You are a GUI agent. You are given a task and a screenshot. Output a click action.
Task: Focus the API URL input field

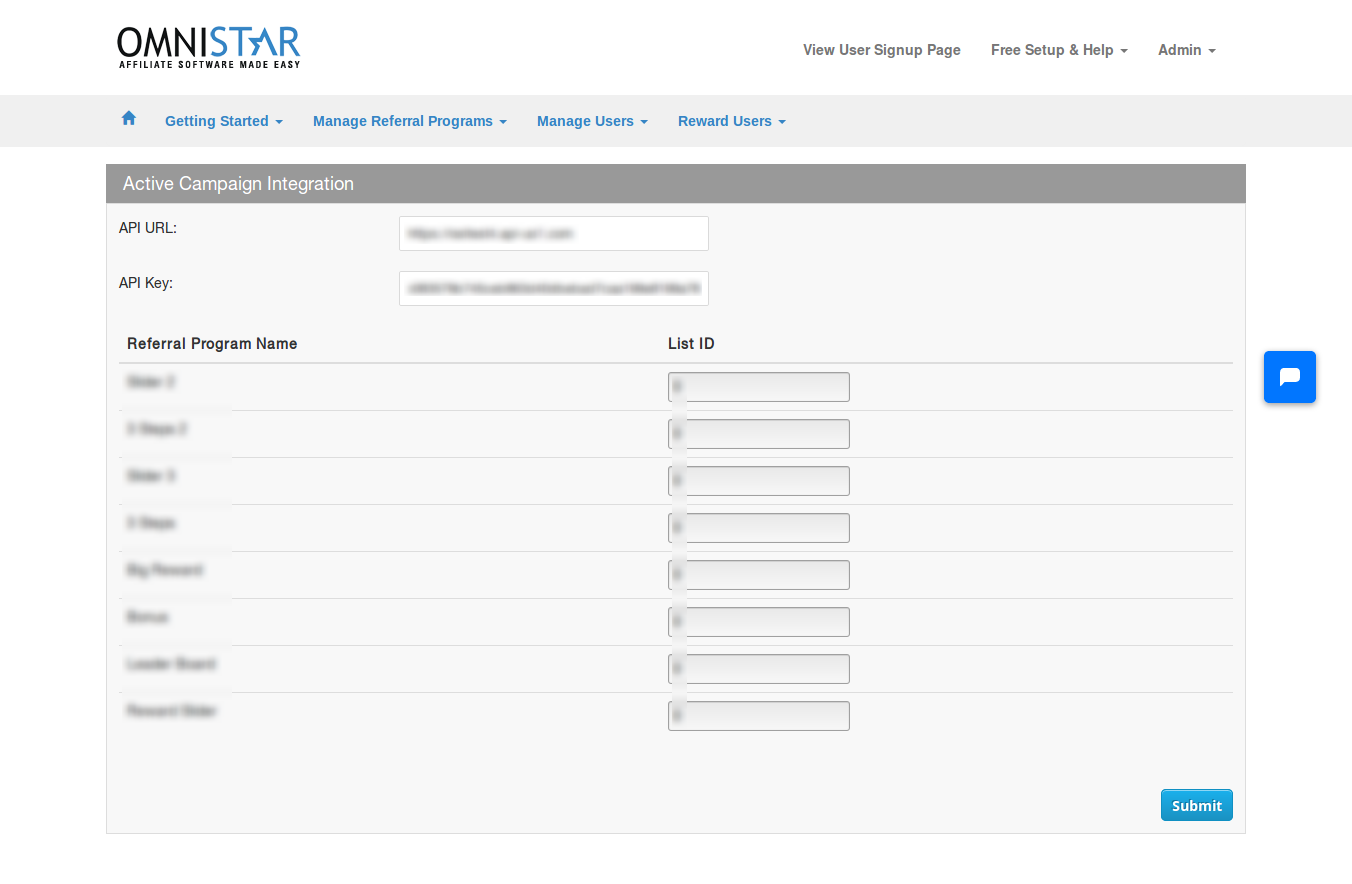pyautogui.click(x=554, y=233)
